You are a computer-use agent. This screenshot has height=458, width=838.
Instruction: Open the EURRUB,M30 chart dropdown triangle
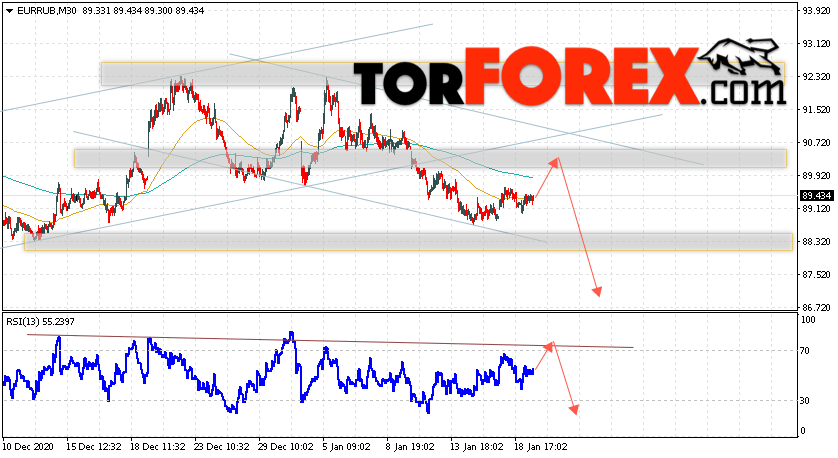(10, 11)
